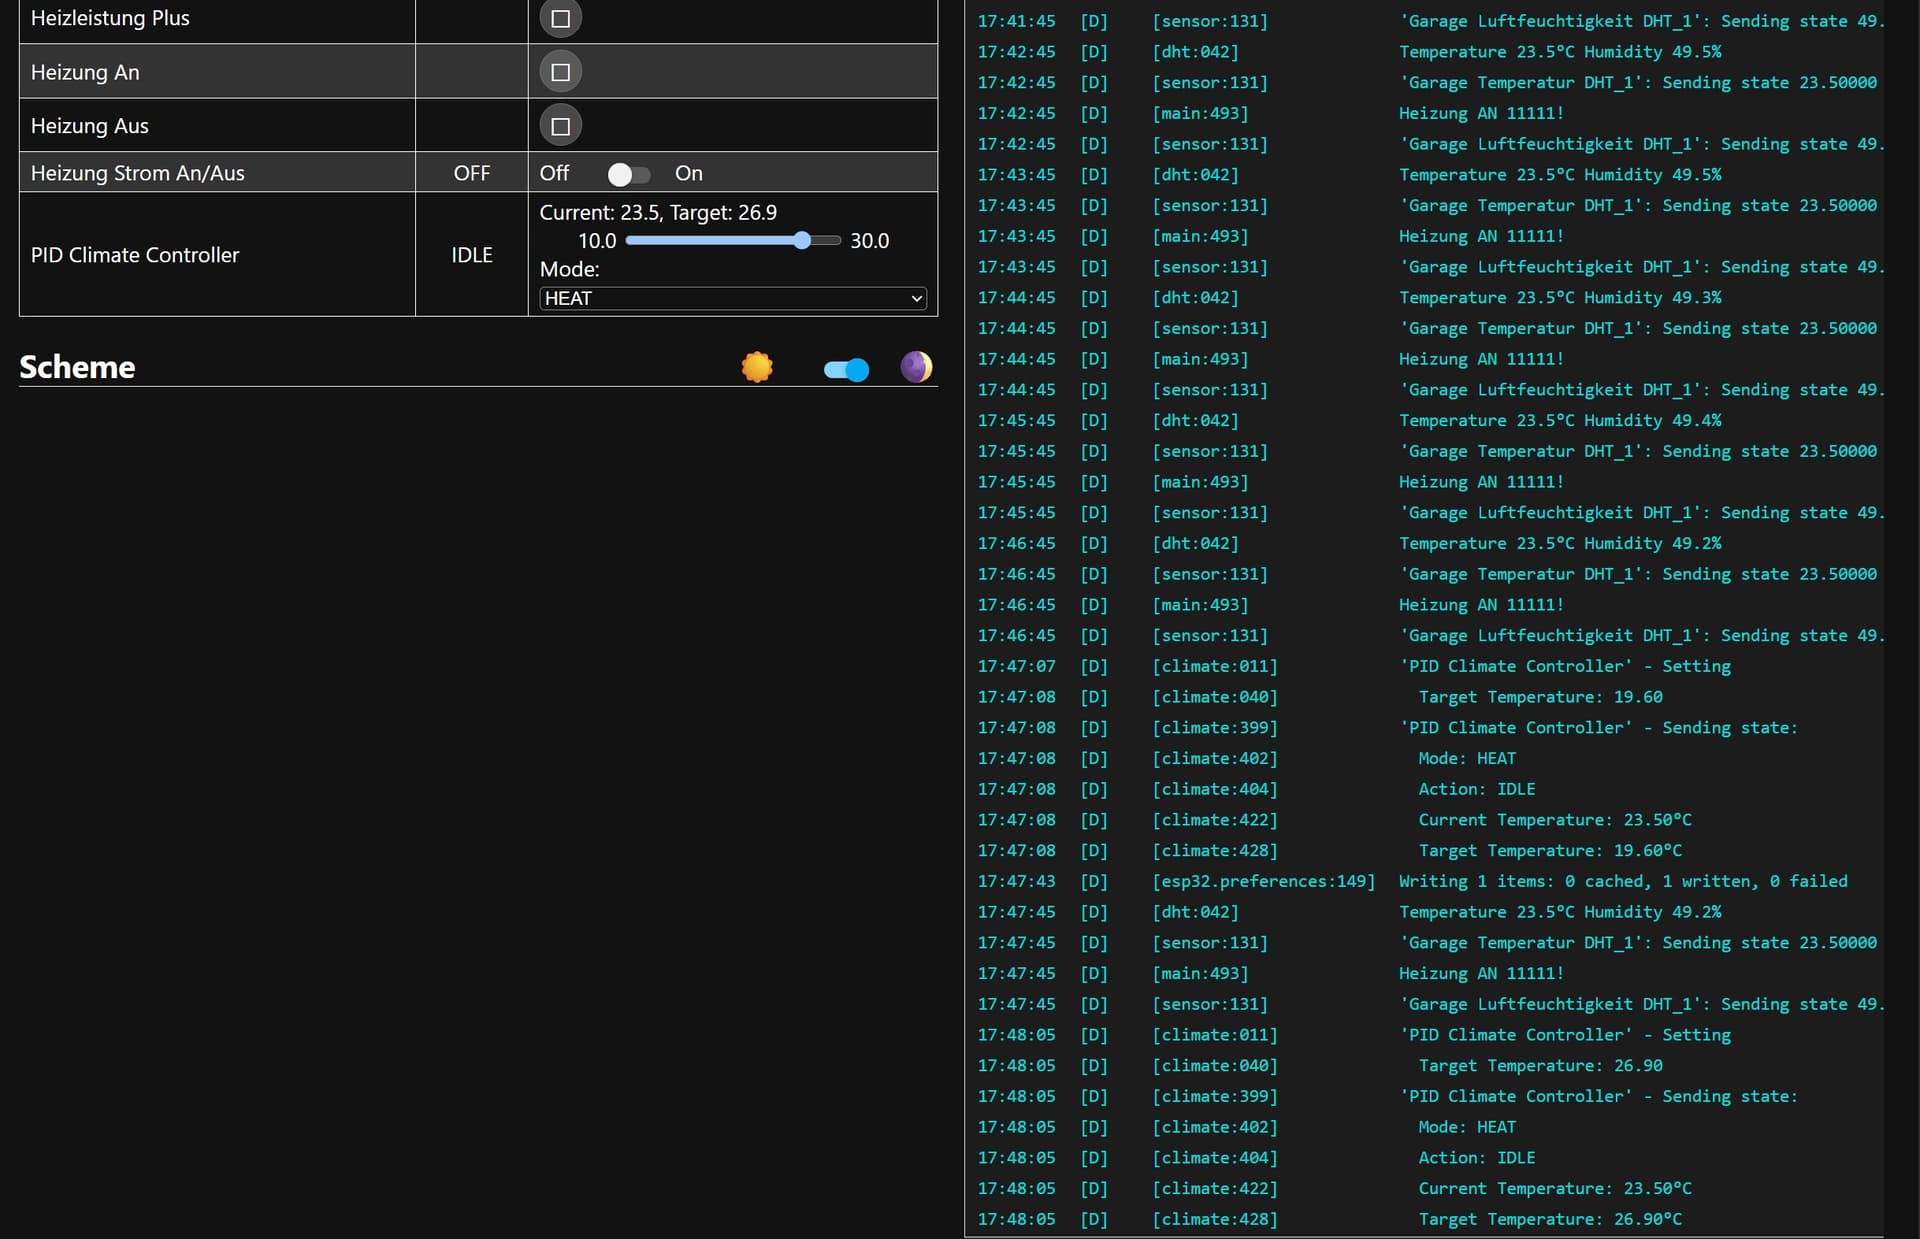Screen dimensions: 1920x1239
Task: Click the 30.0 maximum slider label
Action: pyautogui.click(x=869, y=241)
